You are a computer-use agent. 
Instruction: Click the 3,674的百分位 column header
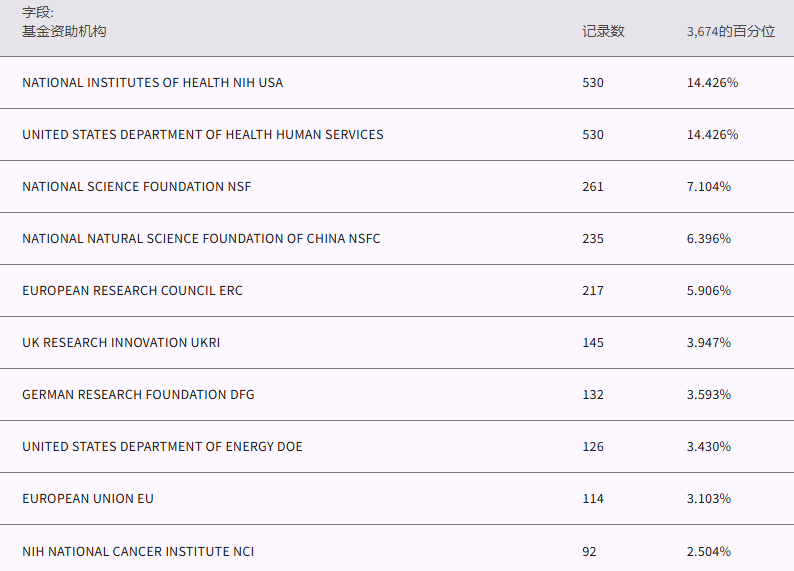coord(730,31)
